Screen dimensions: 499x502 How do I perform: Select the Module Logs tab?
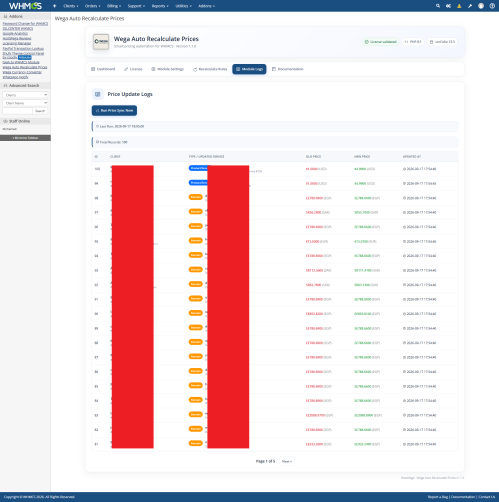coord(249,69)
